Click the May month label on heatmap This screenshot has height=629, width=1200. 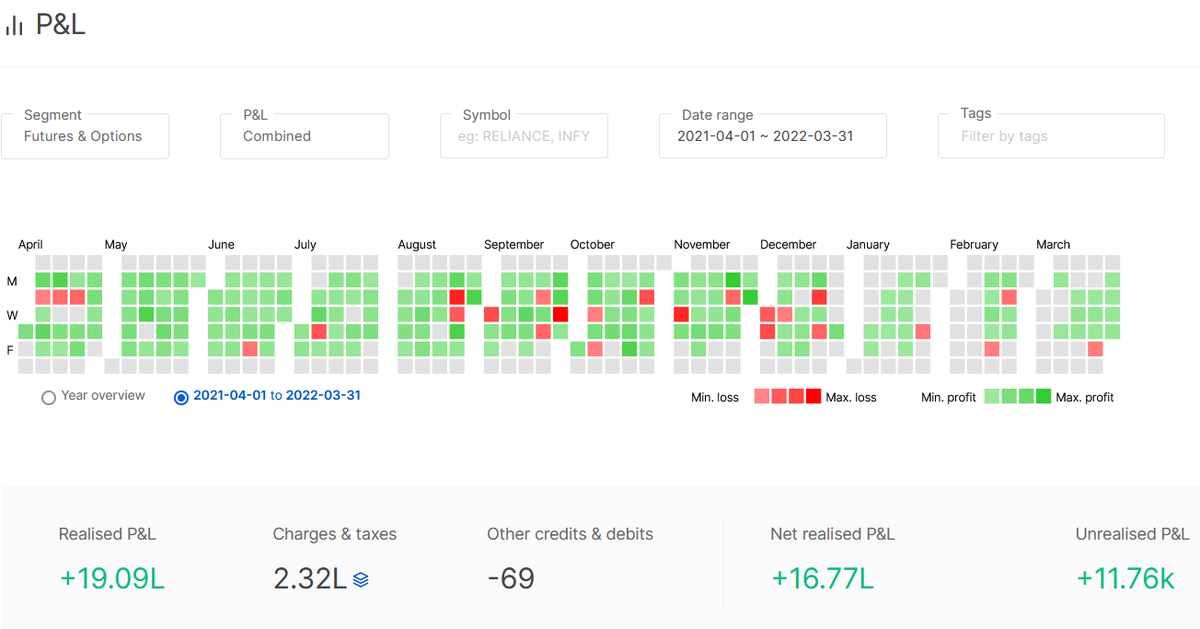(116, 245)
